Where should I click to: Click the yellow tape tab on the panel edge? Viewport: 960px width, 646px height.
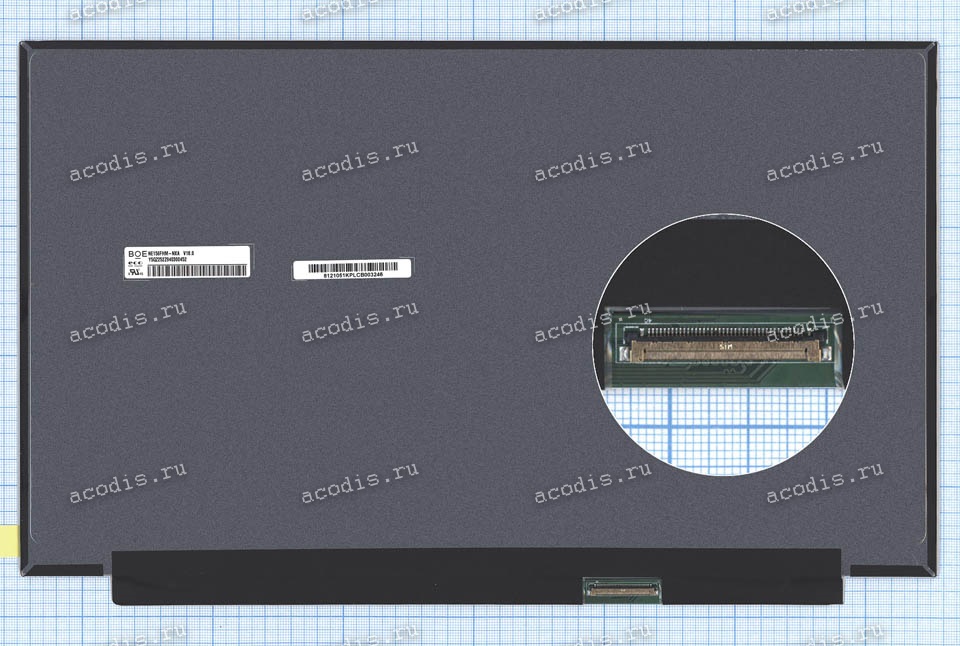point(7,537)
